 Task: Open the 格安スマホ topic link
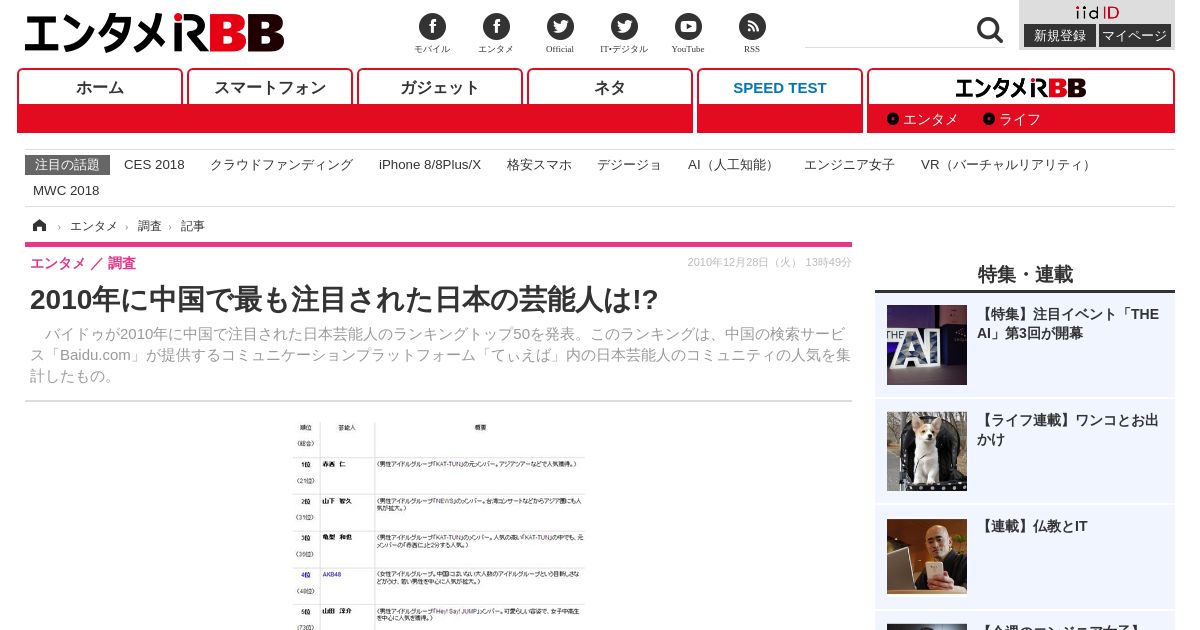[x=539, y=164]
